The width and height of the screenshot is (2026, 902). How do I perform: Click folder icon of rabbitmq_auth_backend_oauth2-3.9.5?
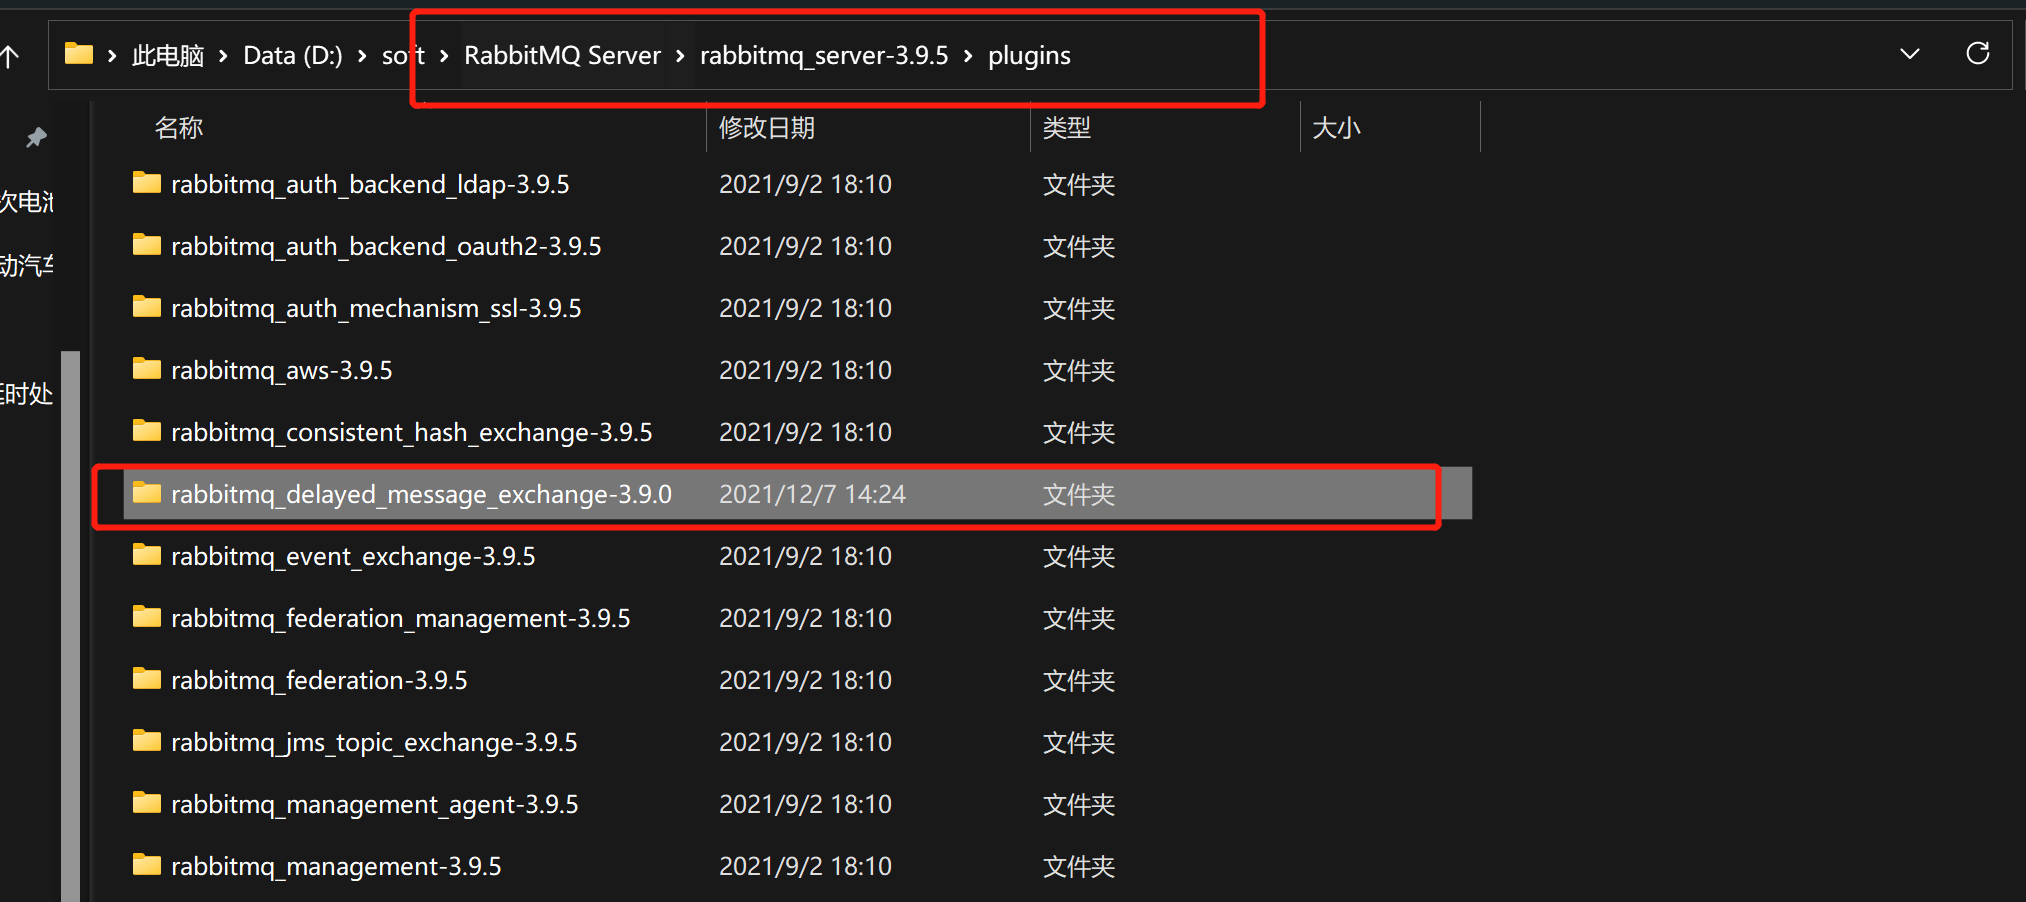tap(147, 245)
